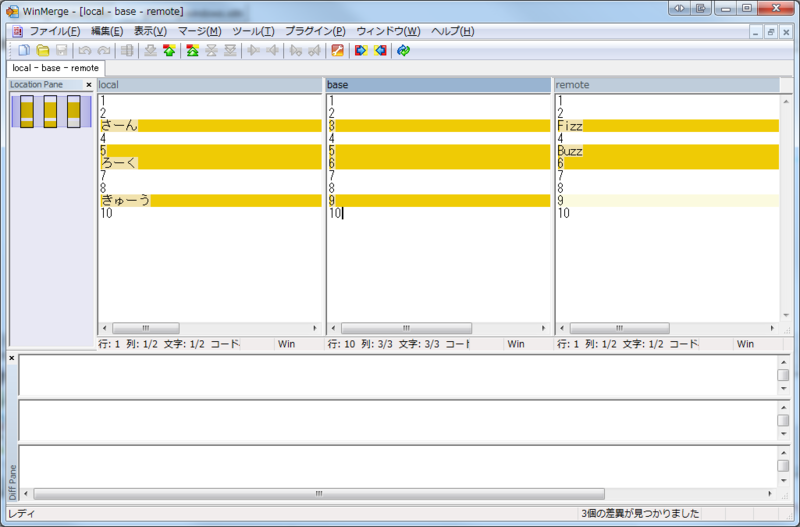Click the Redo arrow icon
This screenshot has height=527, width=800.
104,50
